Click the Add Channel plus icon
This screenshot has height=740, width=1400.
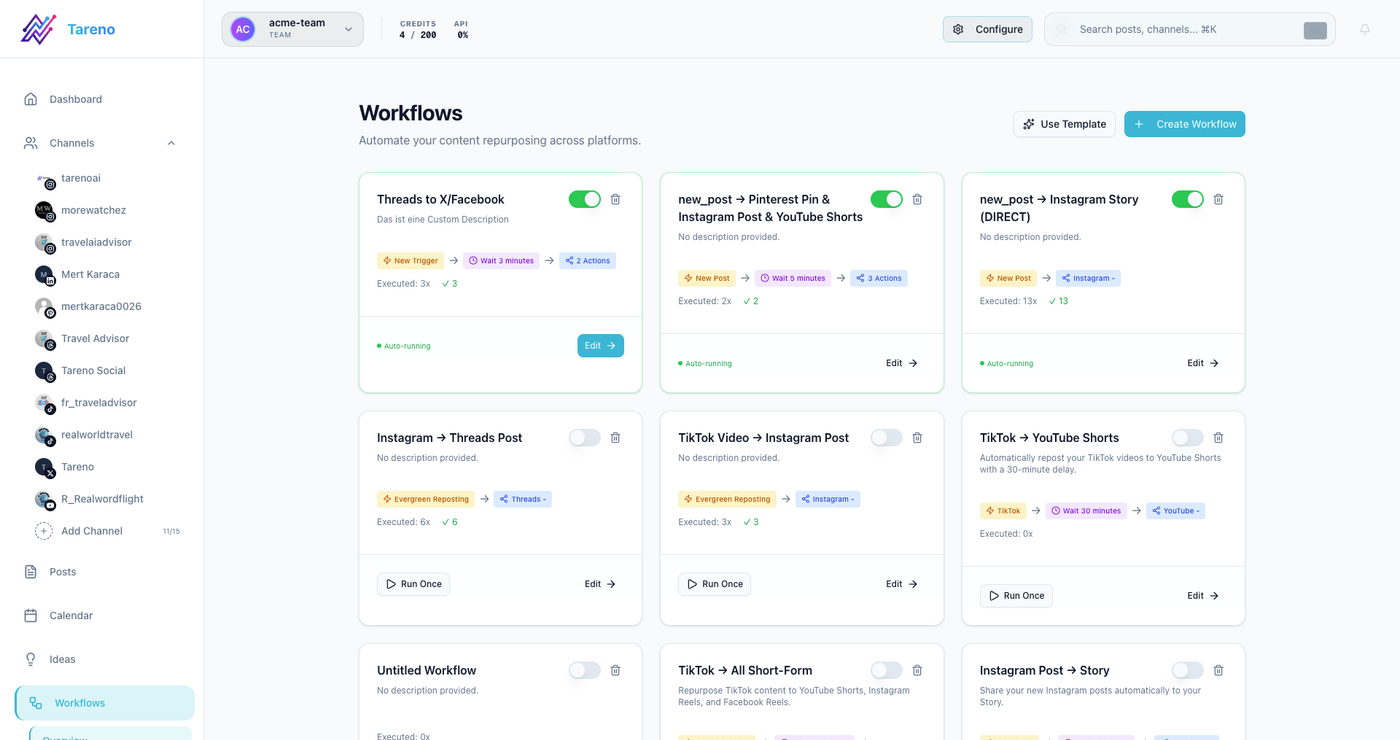pos(44,531)
